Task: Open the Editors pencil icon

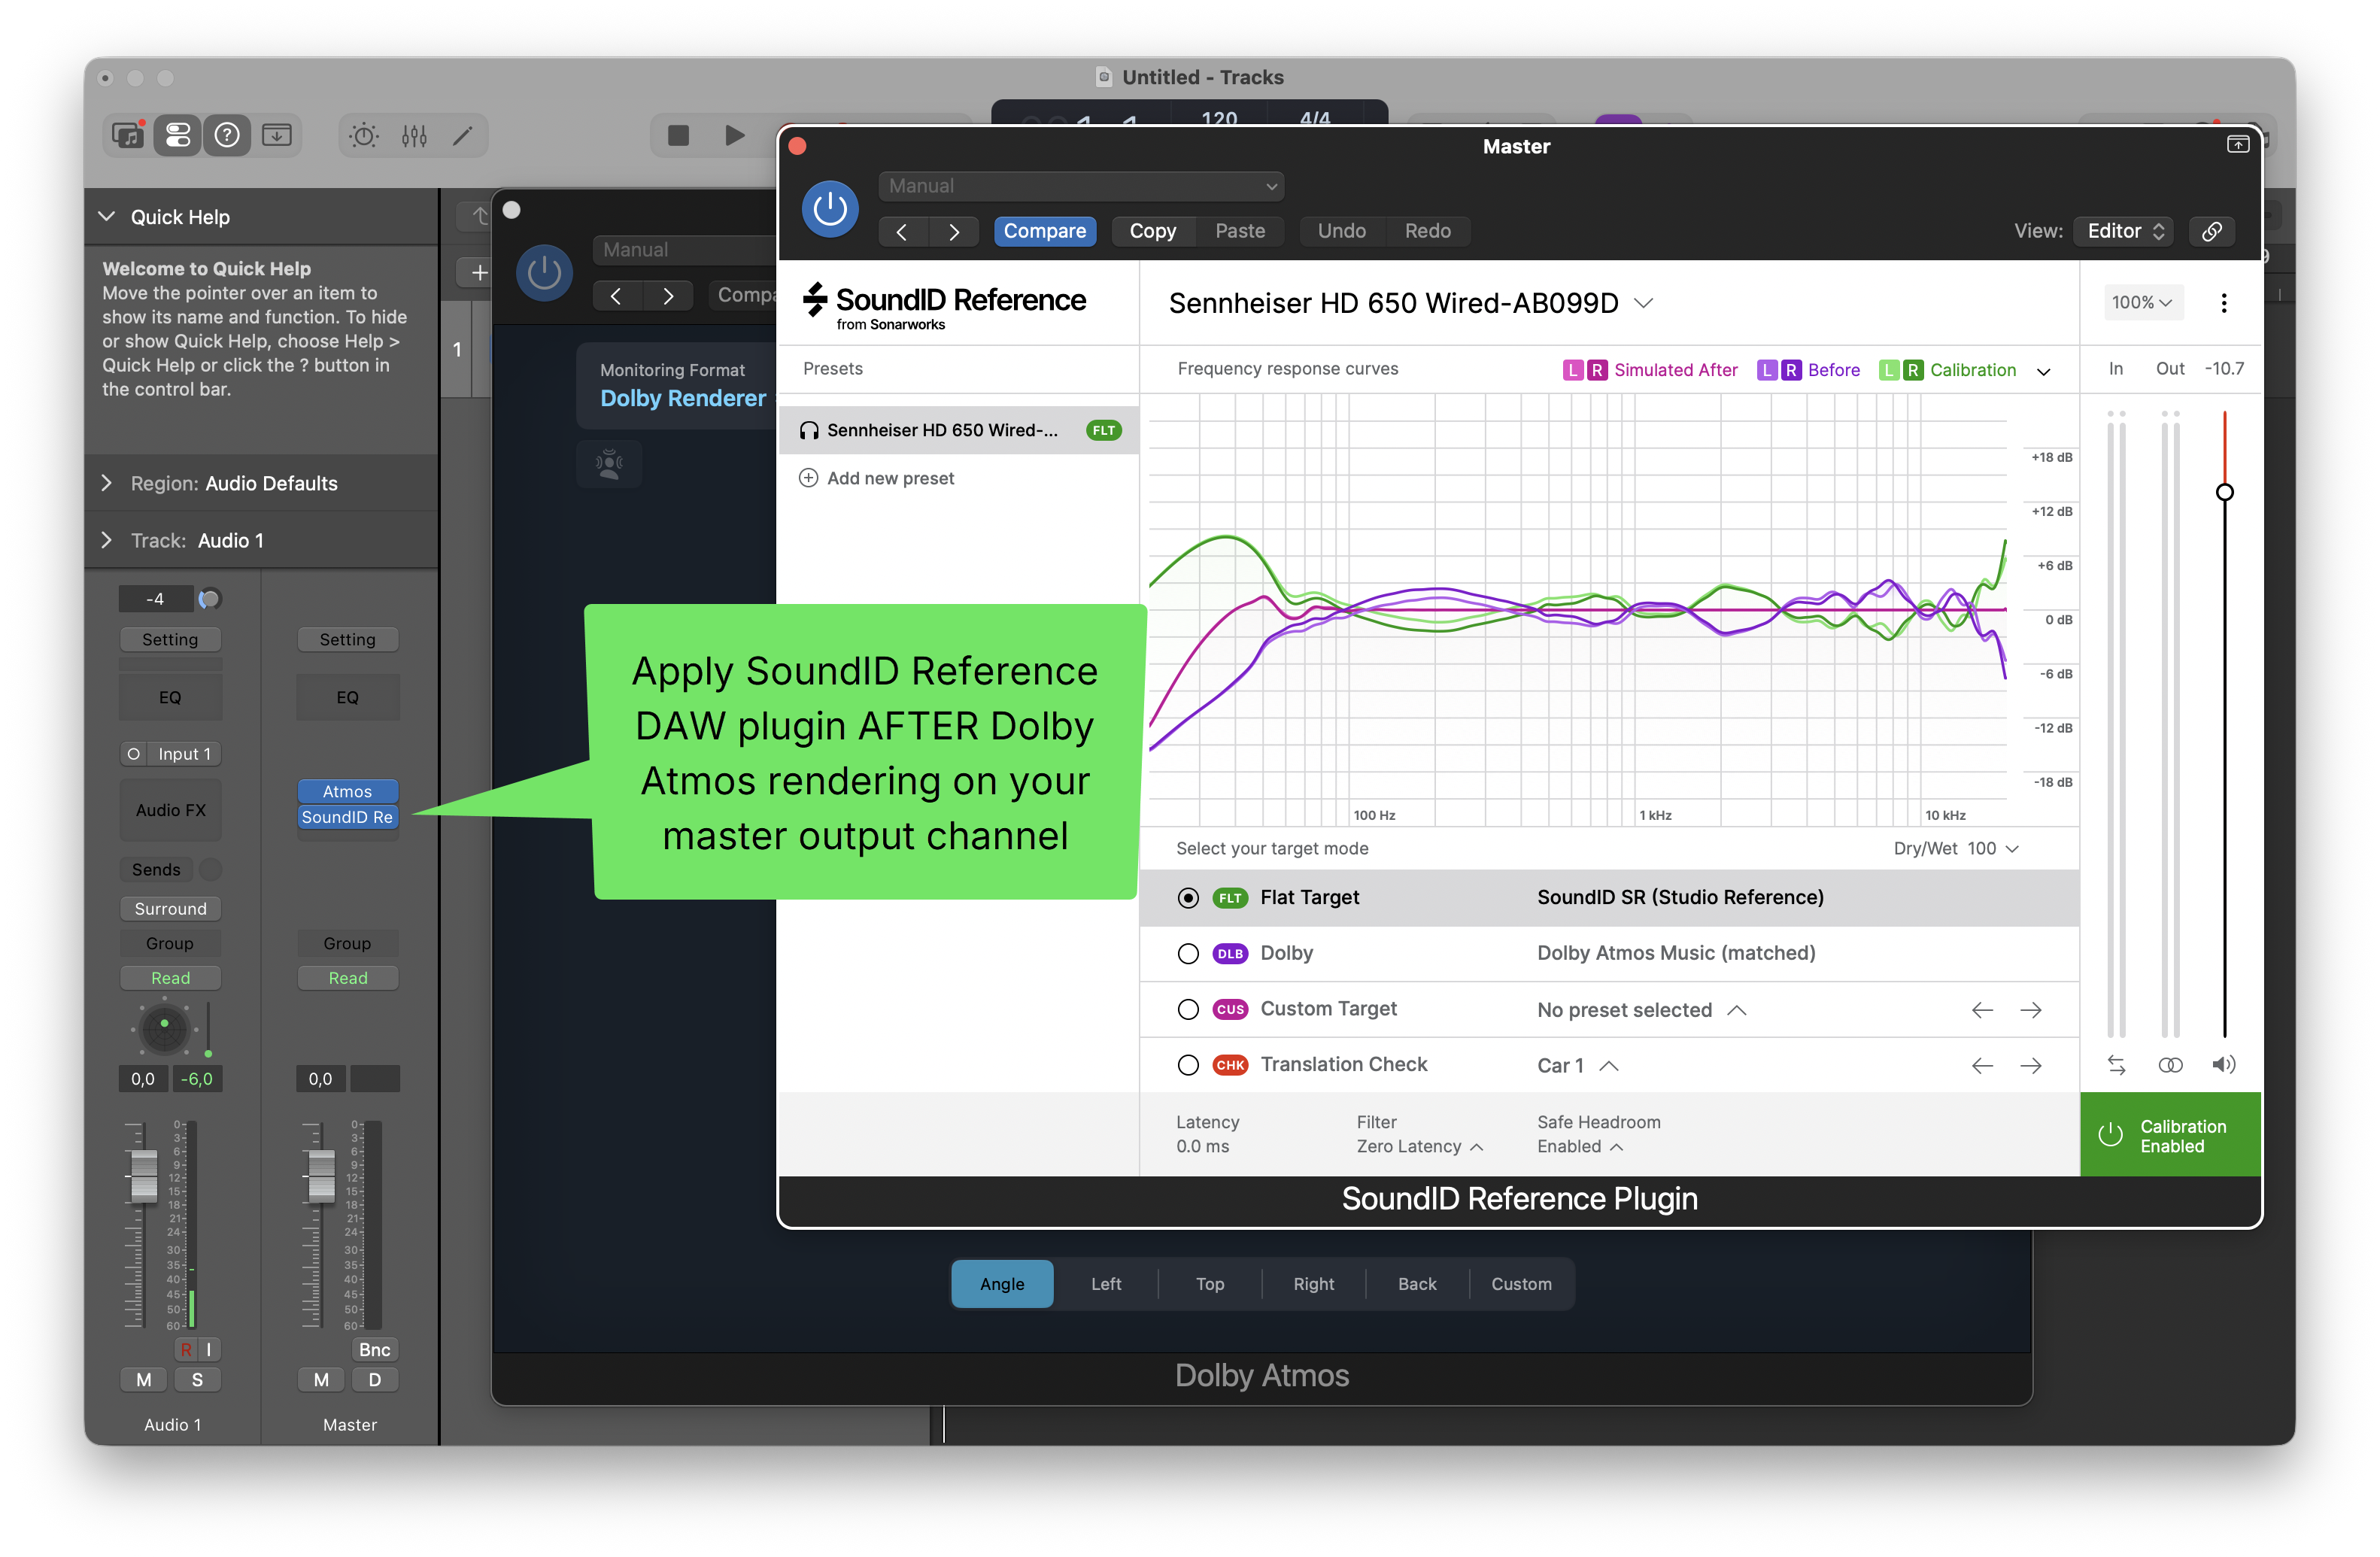Action: [463, 135]
